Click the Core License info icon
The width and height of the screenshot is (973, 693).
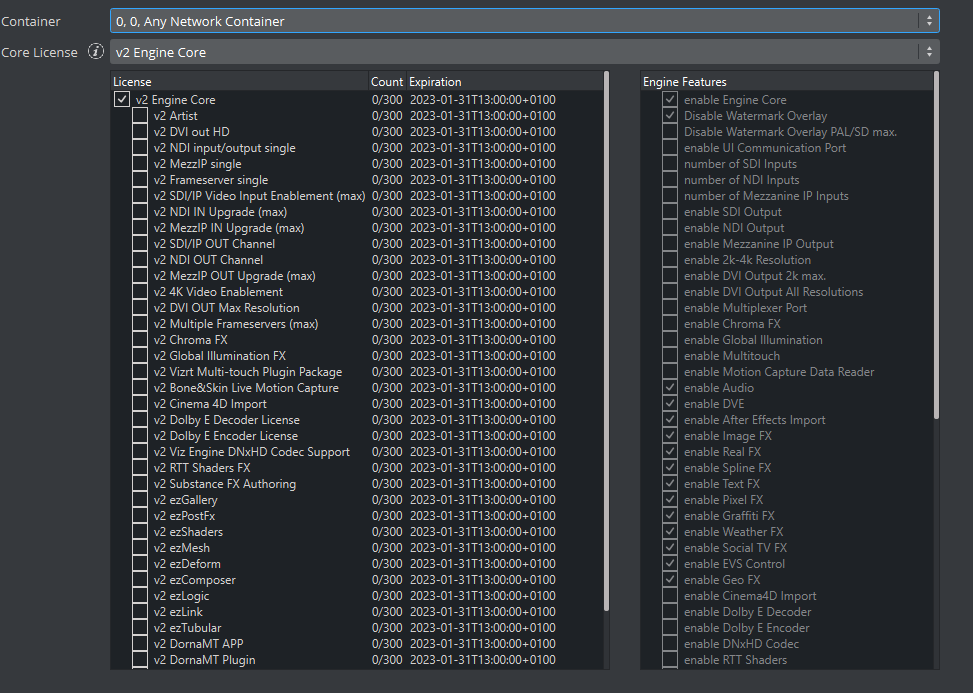96,52
